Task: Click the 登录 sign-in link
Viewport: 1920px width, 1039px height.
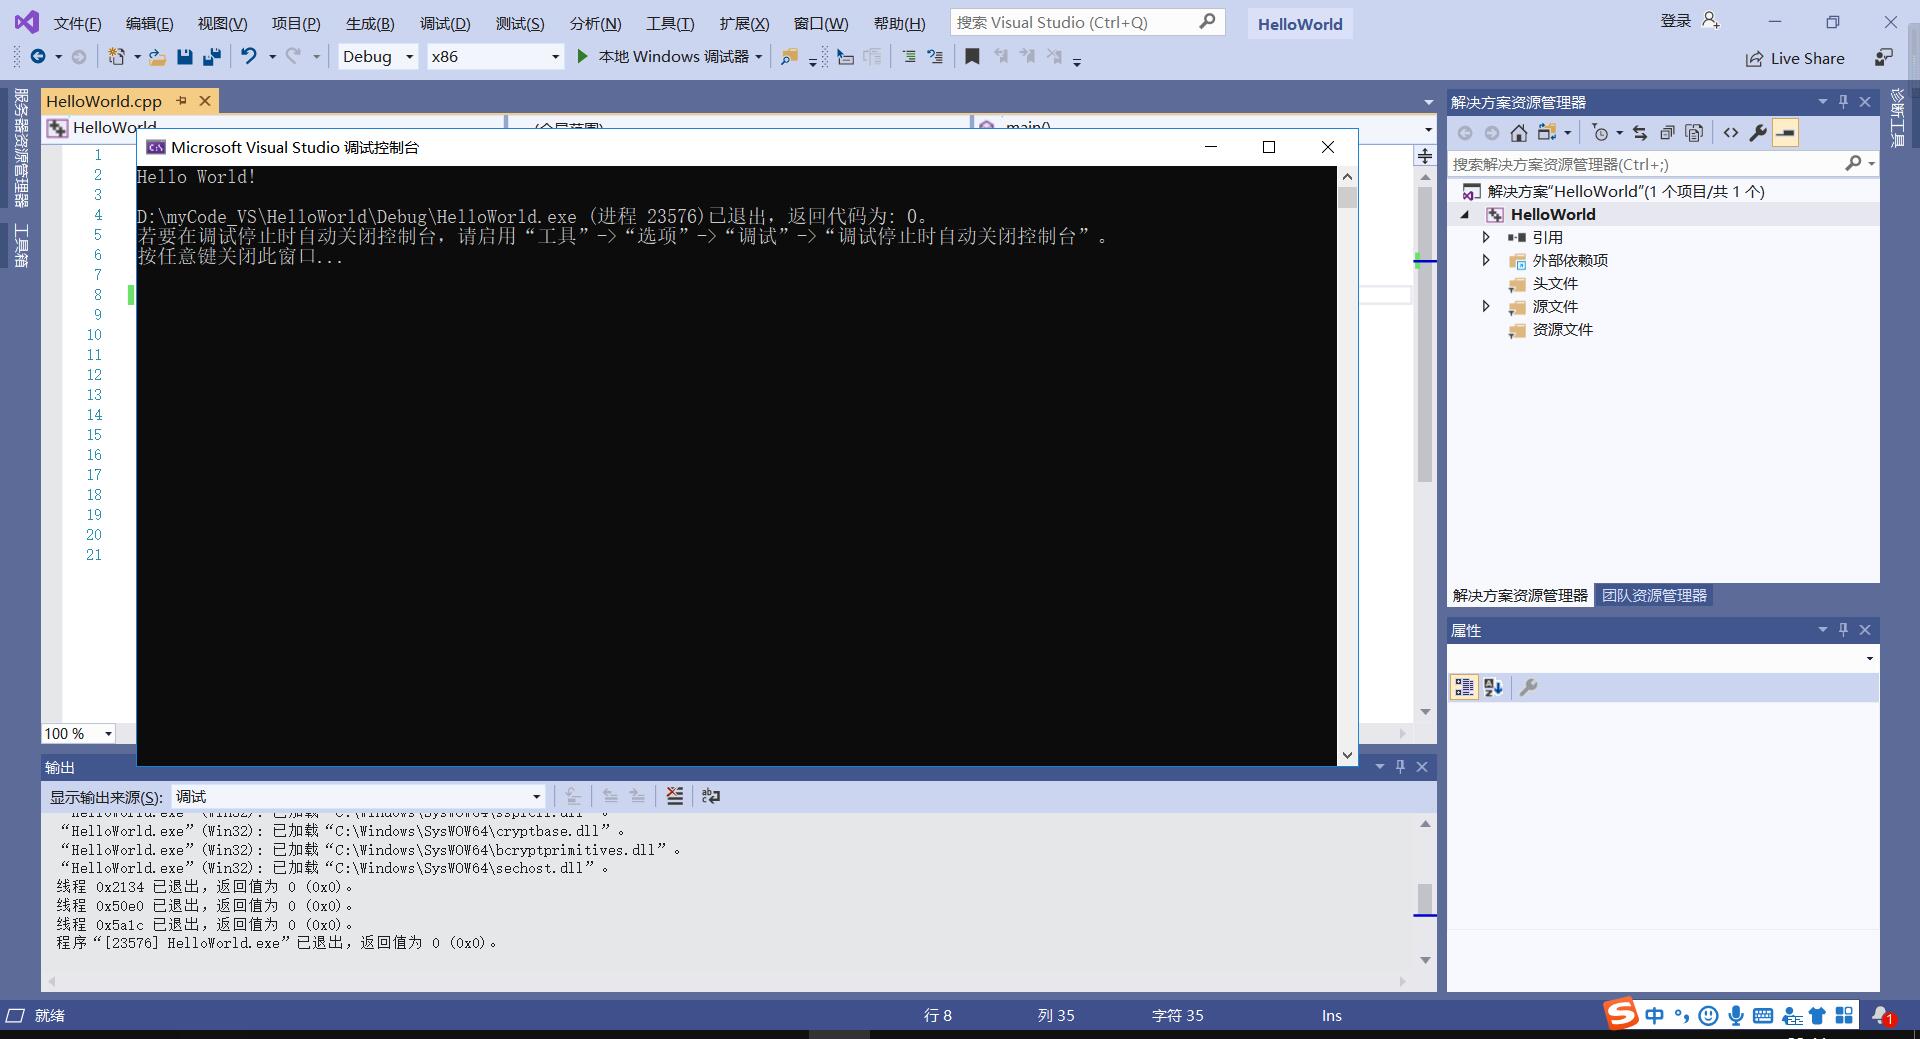Action: [x=1675, y=21]
